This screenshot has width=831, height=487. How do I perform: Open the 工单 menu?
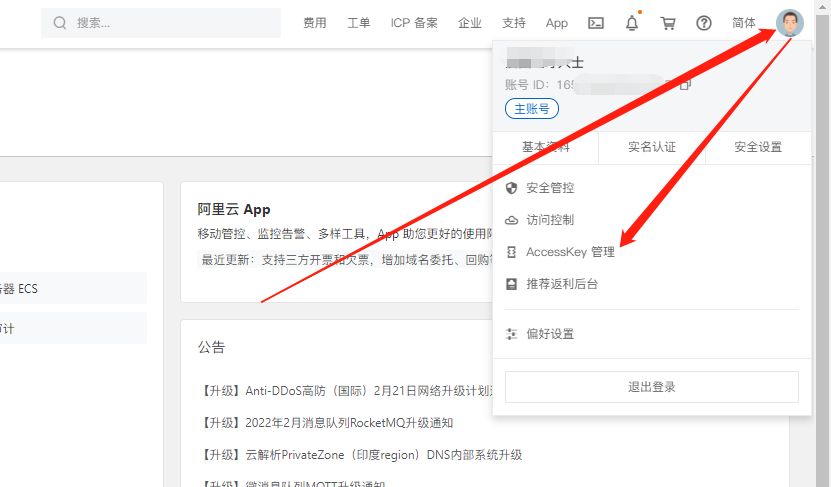[359, 23]
